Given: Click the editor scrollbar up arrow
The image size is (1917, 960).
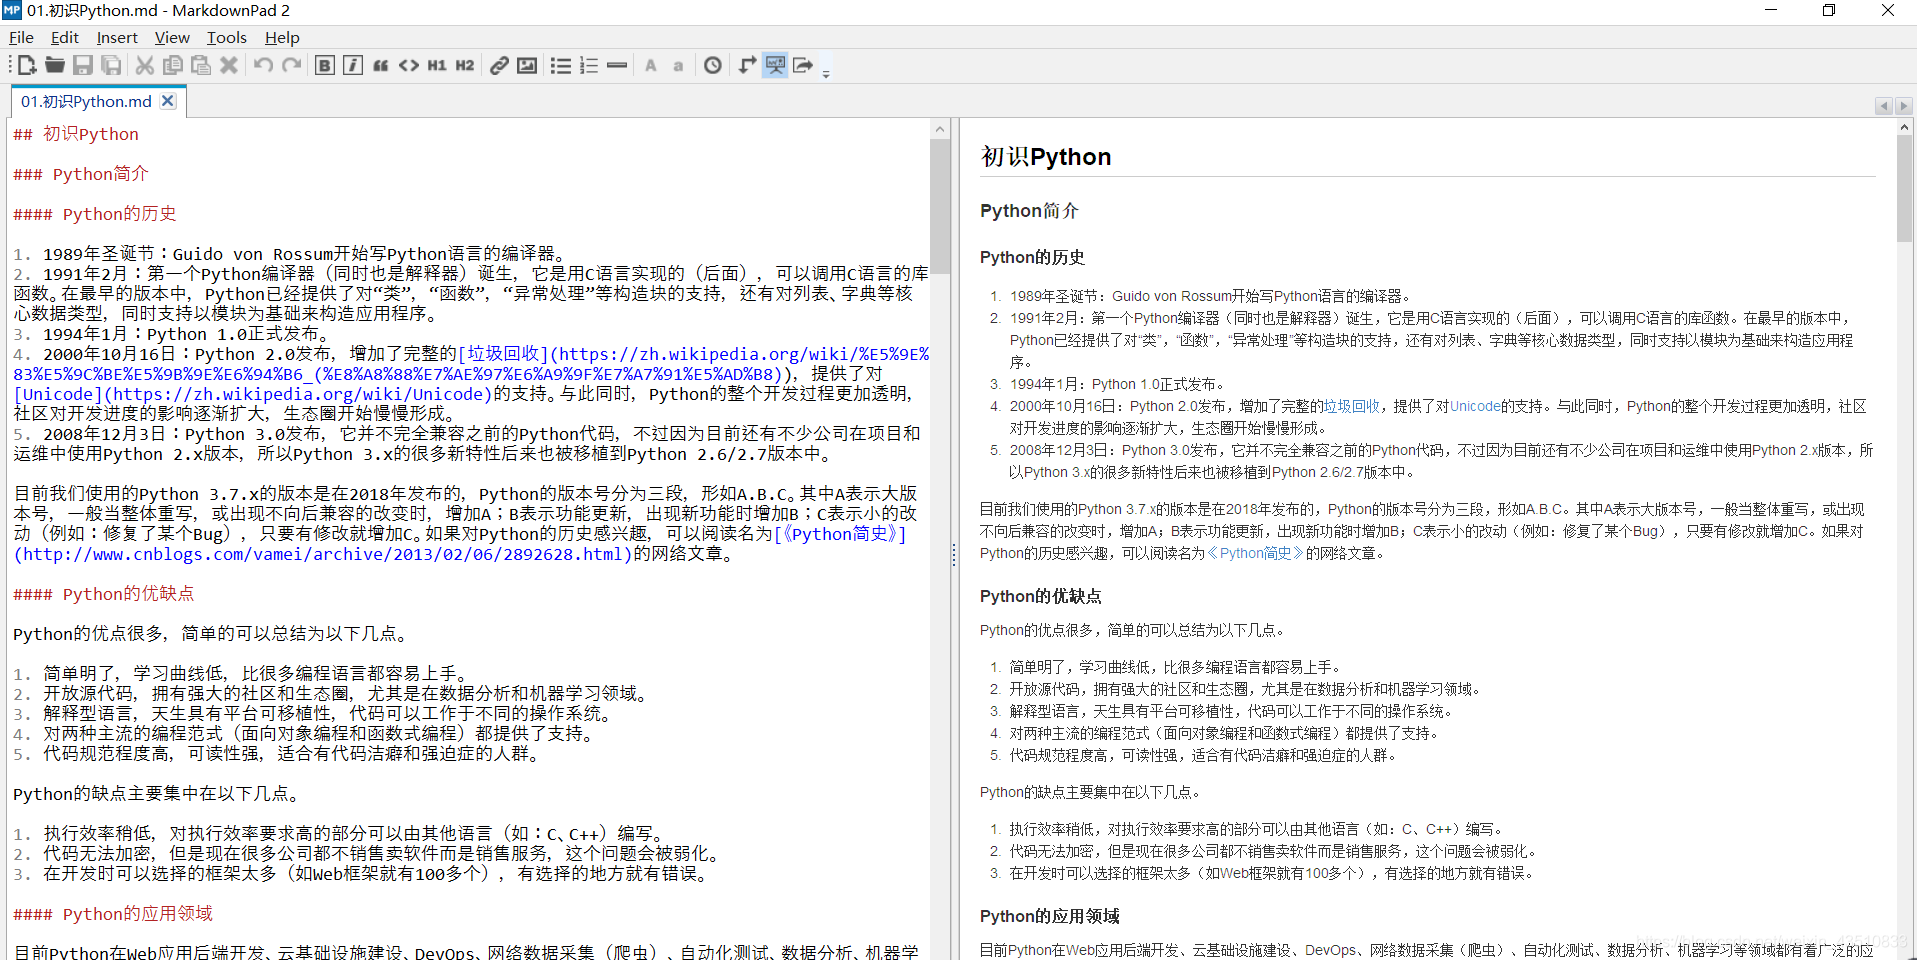Looking at the screenshot, I should [x=940, y=129].
